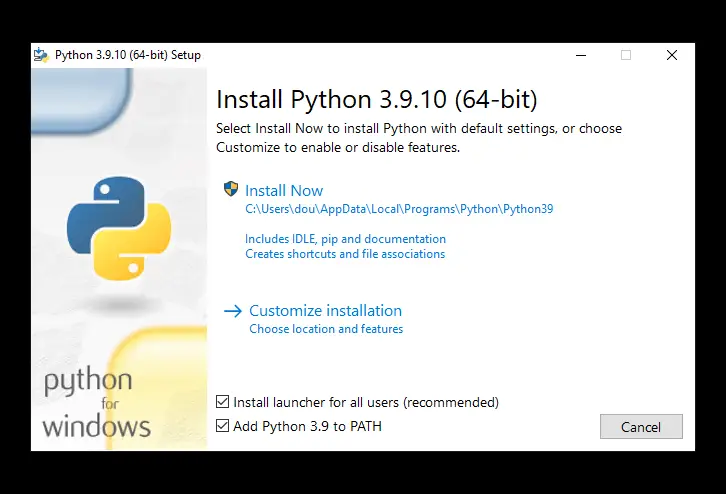Click the default install path under Install Now
The image size is (726, 494).
[x=399, y=210]
